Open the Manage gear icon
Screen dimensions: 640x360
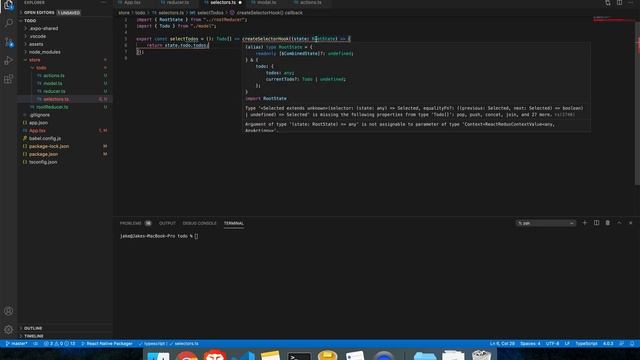pyautogui.click(x=9, y=329)
